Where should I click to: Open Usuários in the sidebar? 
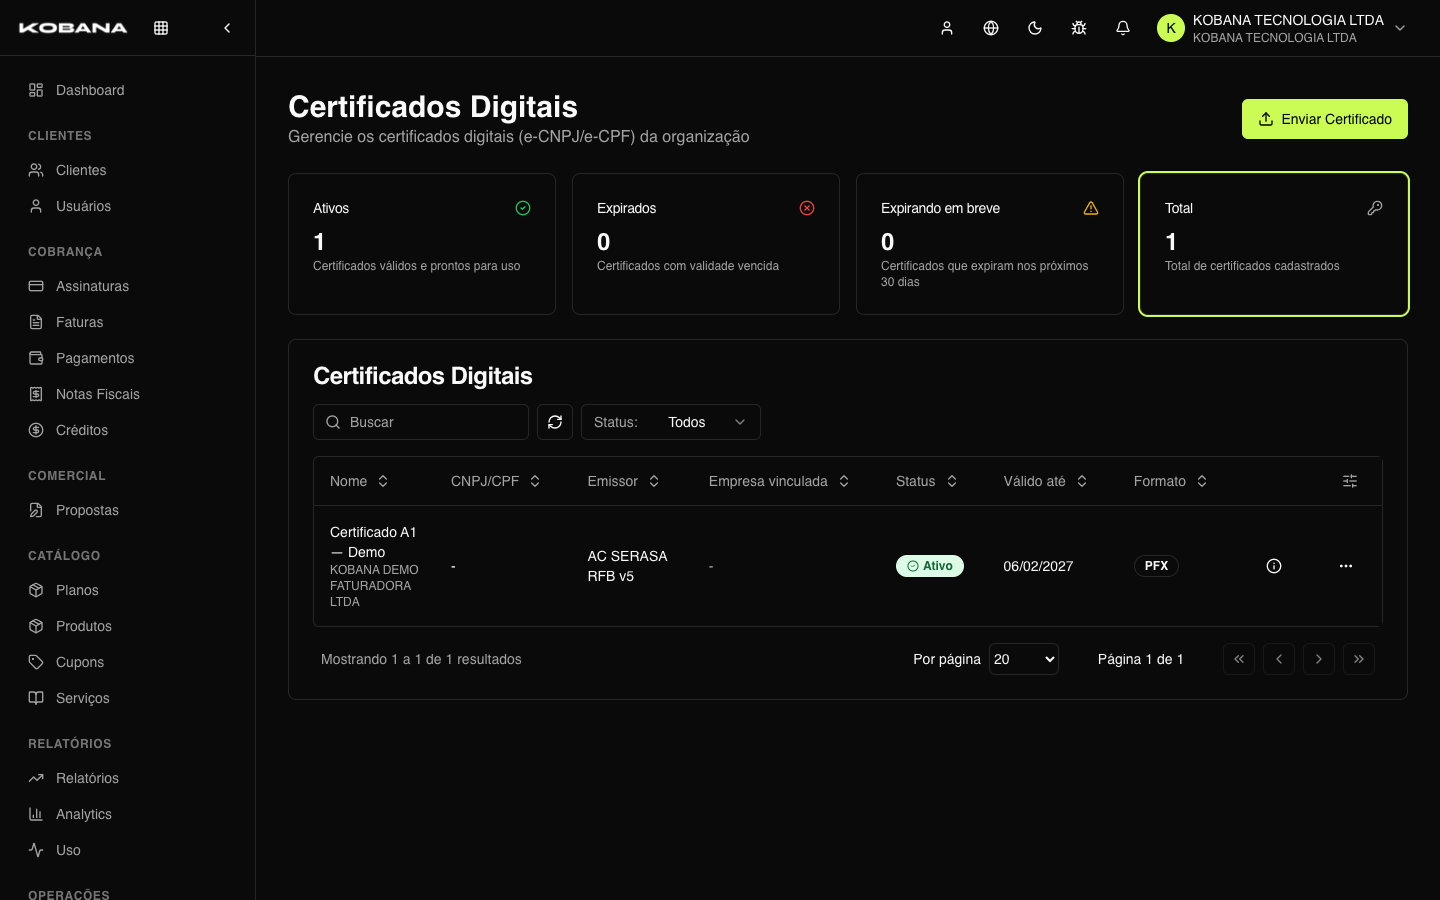(x=127, y=206)
